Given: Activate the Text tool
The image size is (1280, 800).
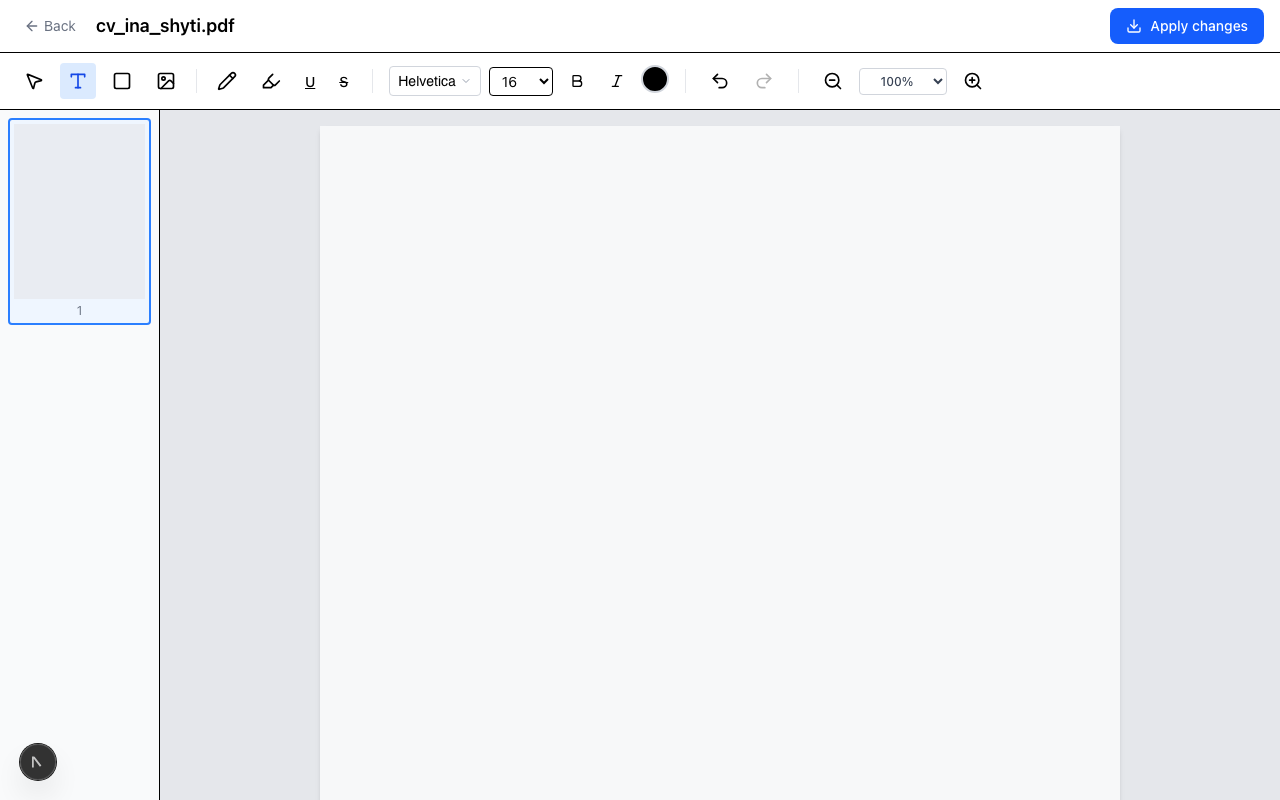Looking at the screenshot, I should point(78,81).
